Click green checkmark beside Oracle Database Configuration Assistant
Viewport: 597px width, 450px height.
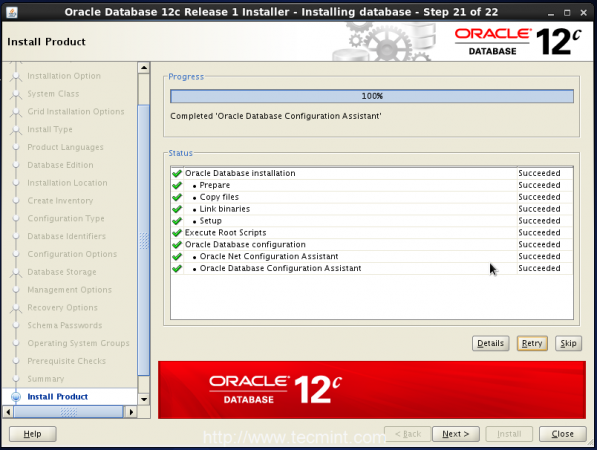pyautogui.click(x=177, y=268)
